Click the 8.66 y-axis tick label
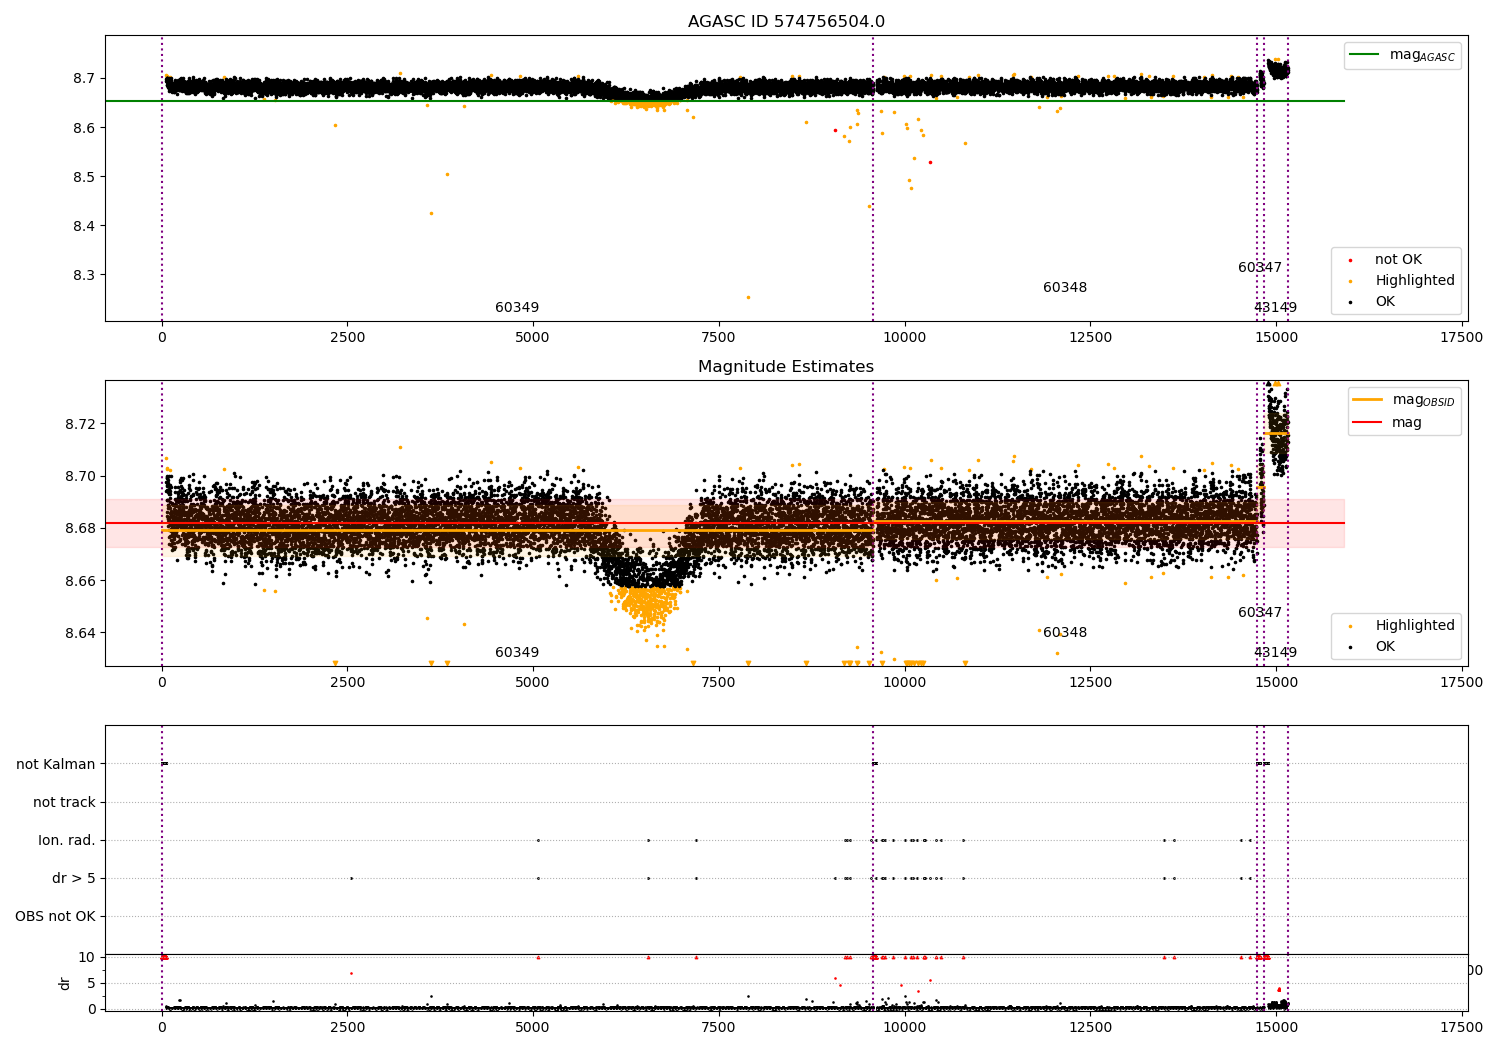The width and height of the screenshot is (1500, 1050). click(x=80, y=581)
